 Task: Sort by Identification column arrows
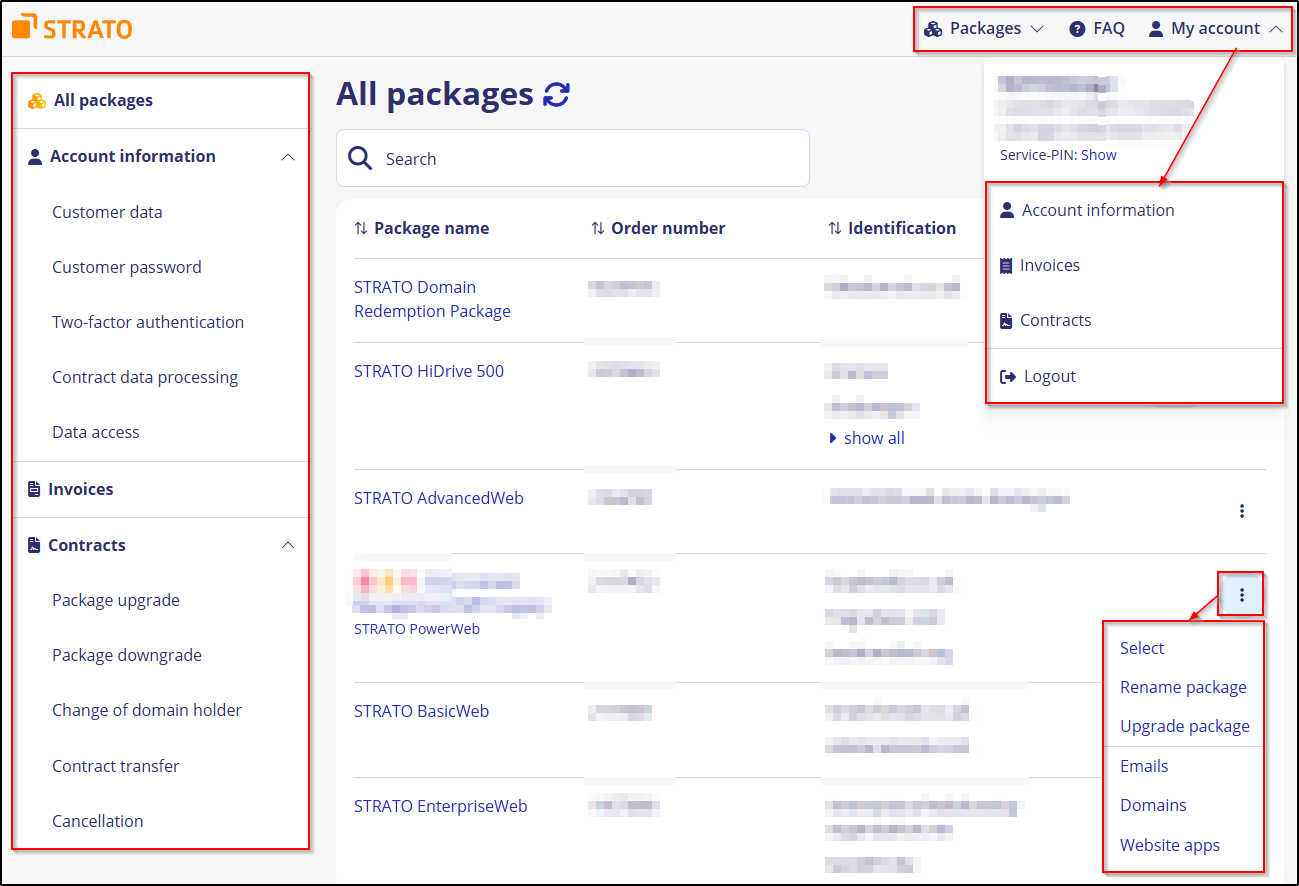pos(834,229)
